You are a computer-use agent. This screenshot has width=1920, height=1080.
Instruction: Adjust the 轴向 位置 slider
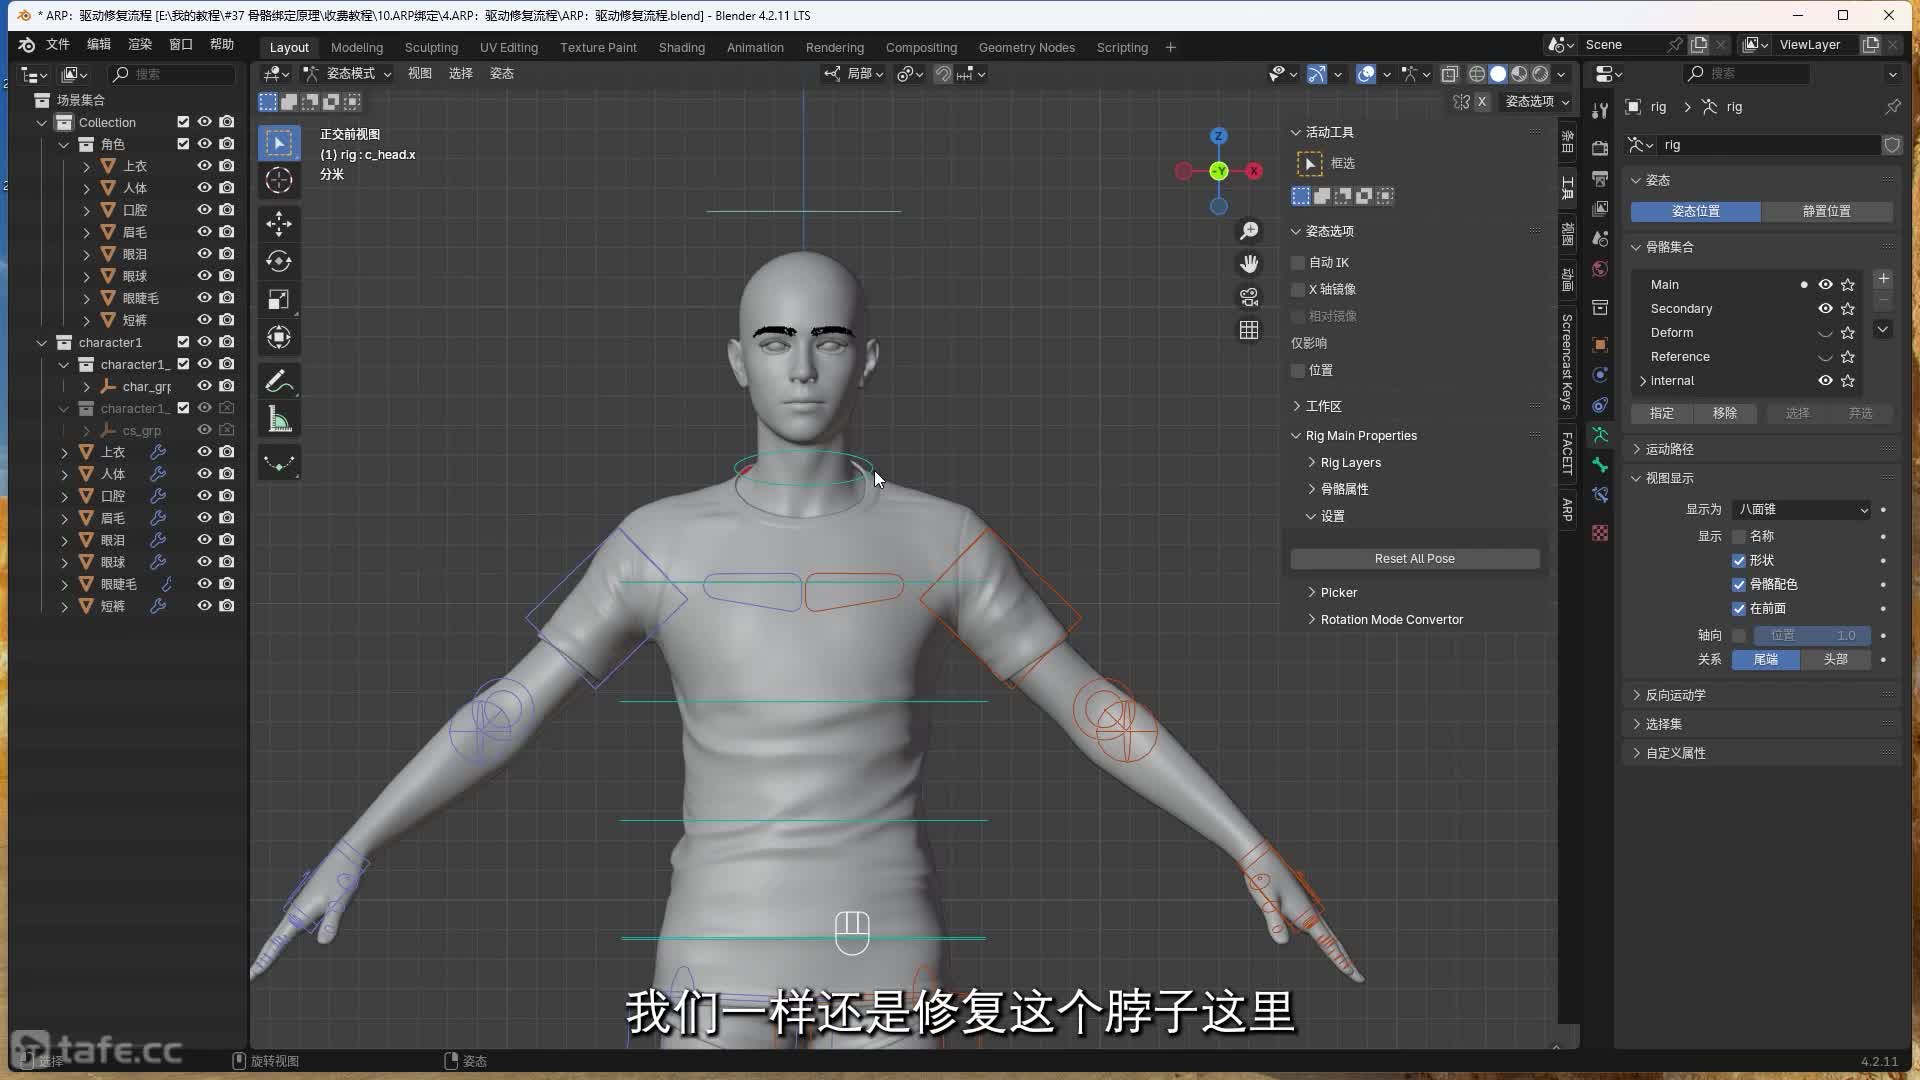(1811, 635)
